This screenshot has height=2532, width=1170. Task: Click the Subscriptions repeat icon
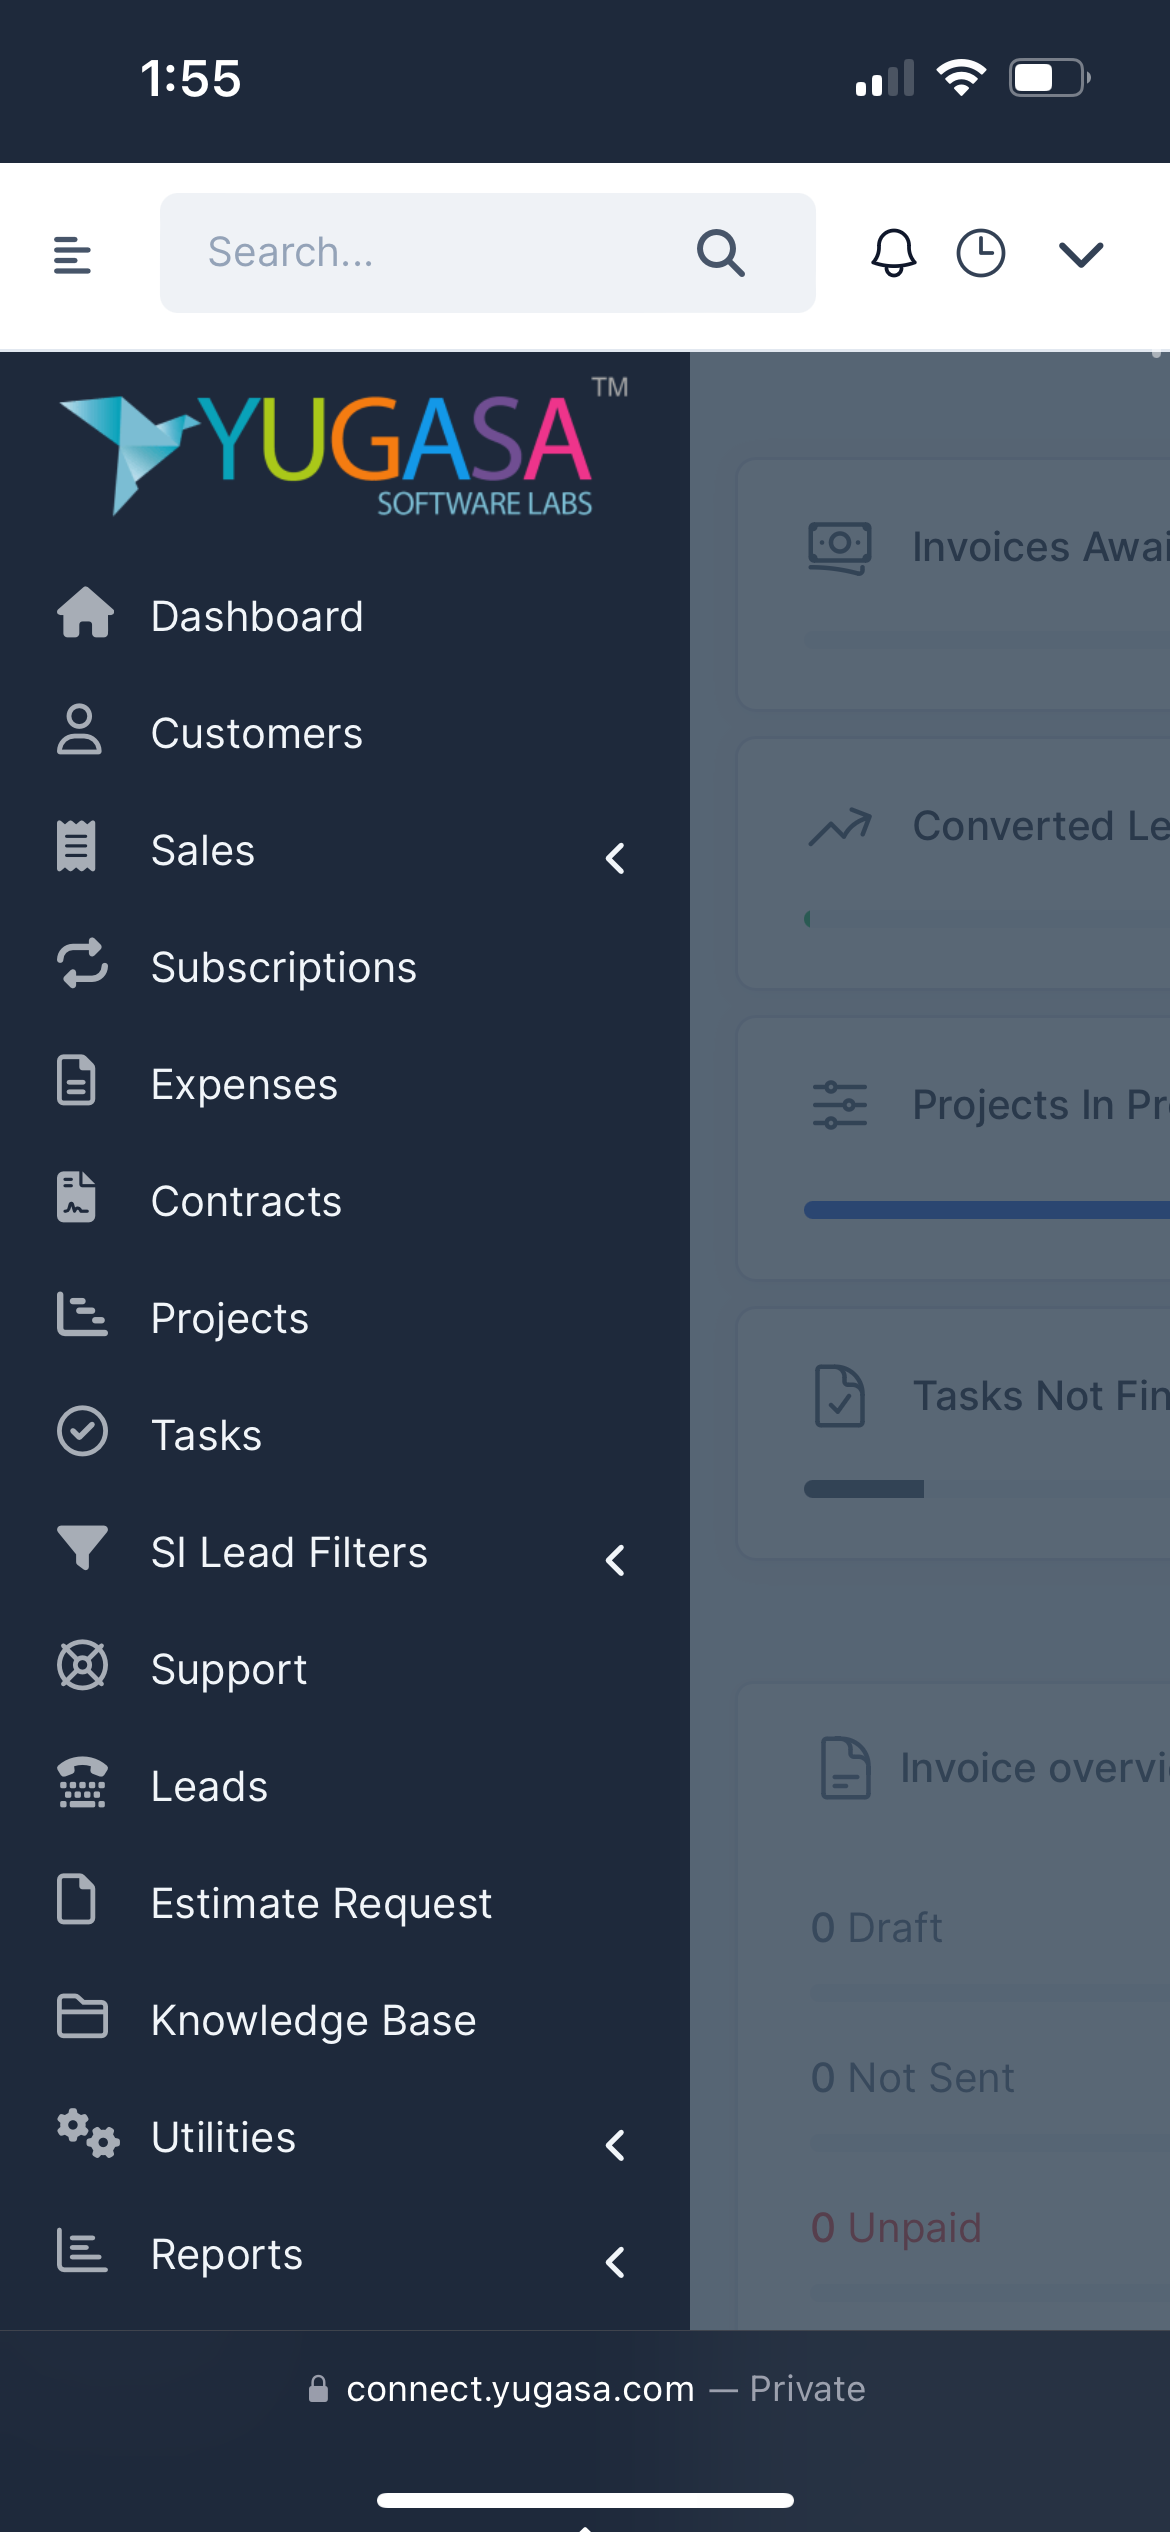tap(82, 963)
